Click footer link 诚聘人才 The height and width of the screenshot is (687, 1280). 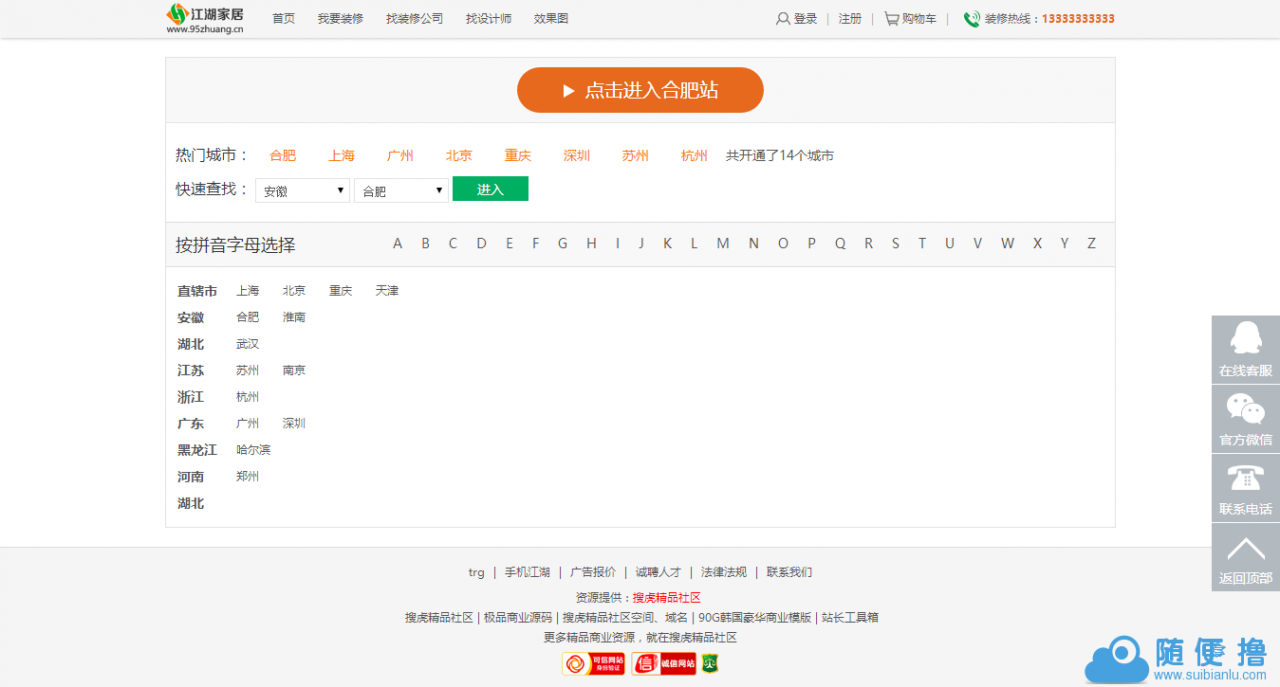click(658, 573)
